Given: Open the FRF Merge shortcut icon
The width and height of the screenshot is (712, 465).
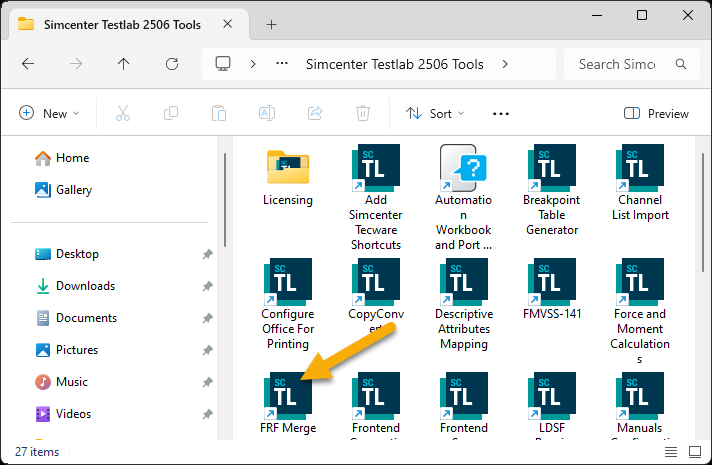Looking at the screenshot, I should click(x=288, y=396).
